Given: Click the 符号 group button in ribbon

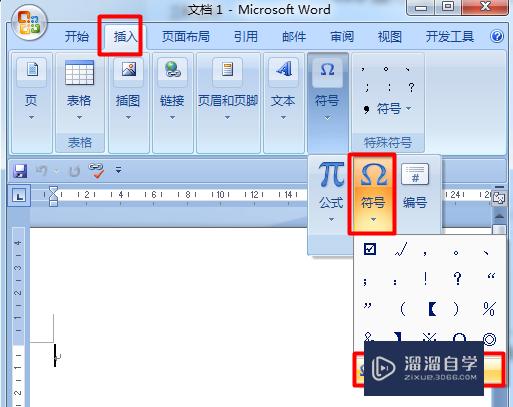Looking at the screenshot, I should [x=327, y=103].
